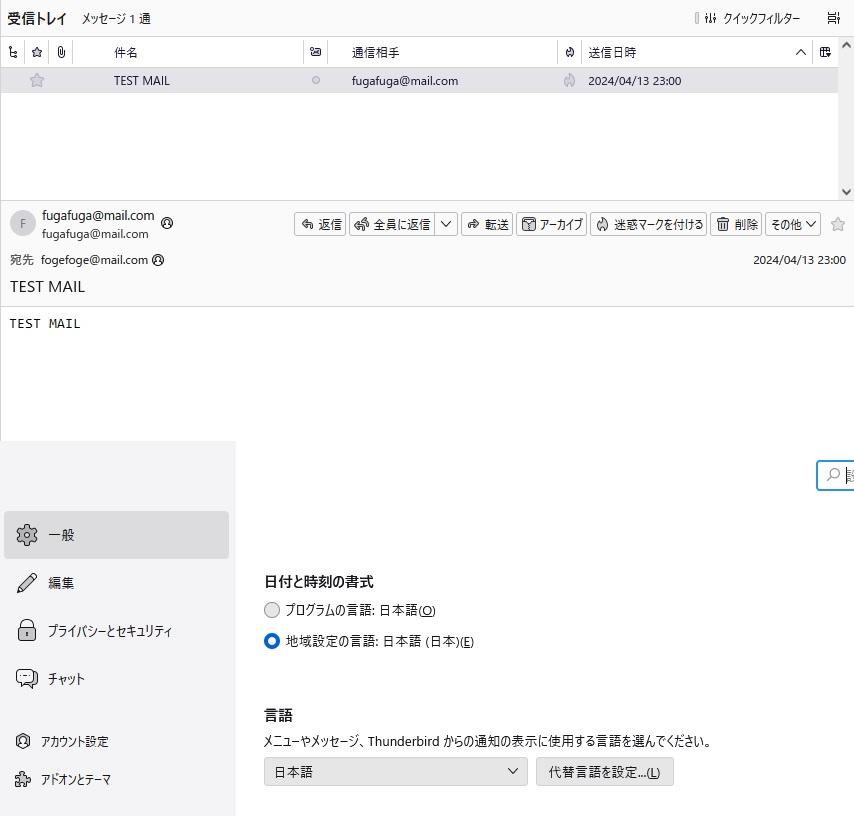The height and width of the screenshot is (817, 854).
Task: Select program language date format option
Action: click(x=272, y=610)
